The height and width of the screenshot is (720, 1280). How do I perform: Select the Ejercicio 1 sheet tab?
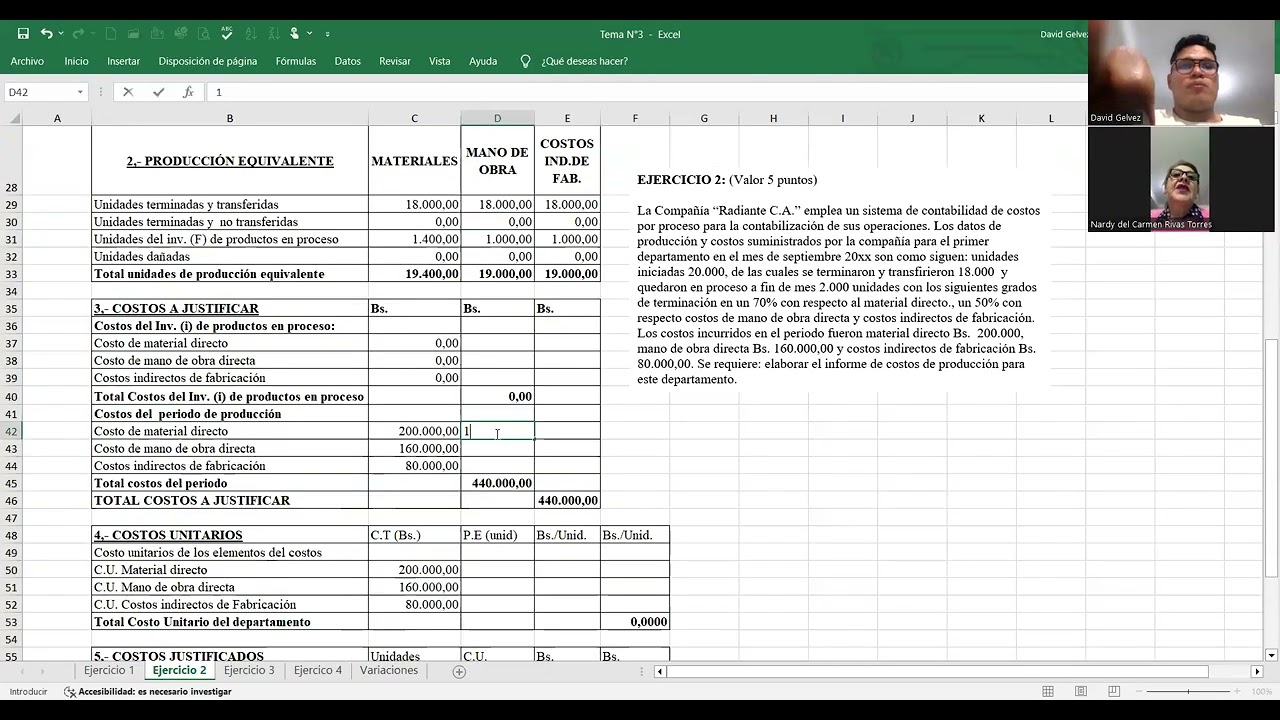109,670
